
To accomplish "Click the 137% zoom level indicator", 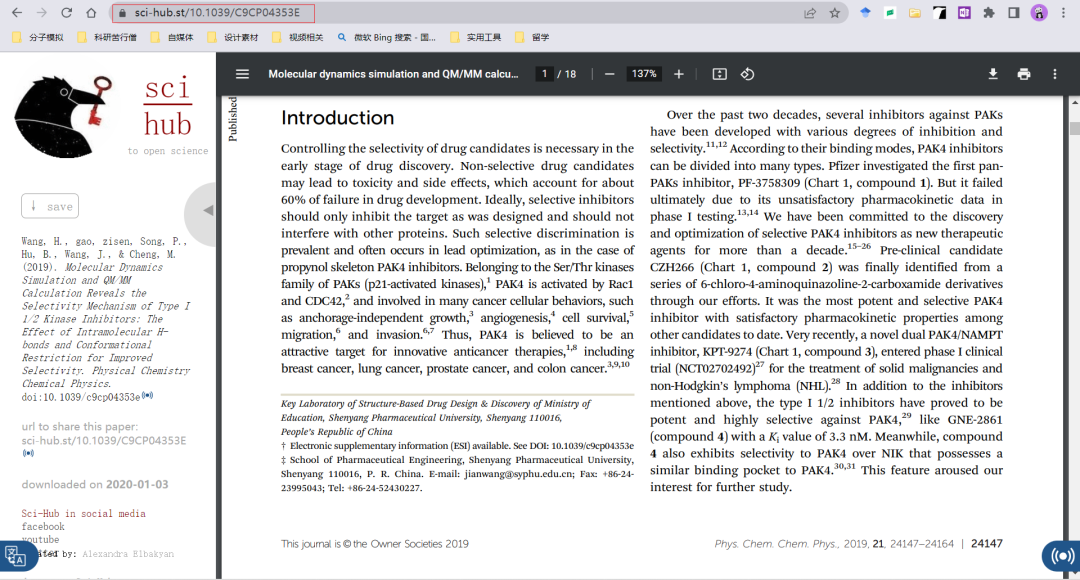I will pyautogui.click(x=644, y=73).
